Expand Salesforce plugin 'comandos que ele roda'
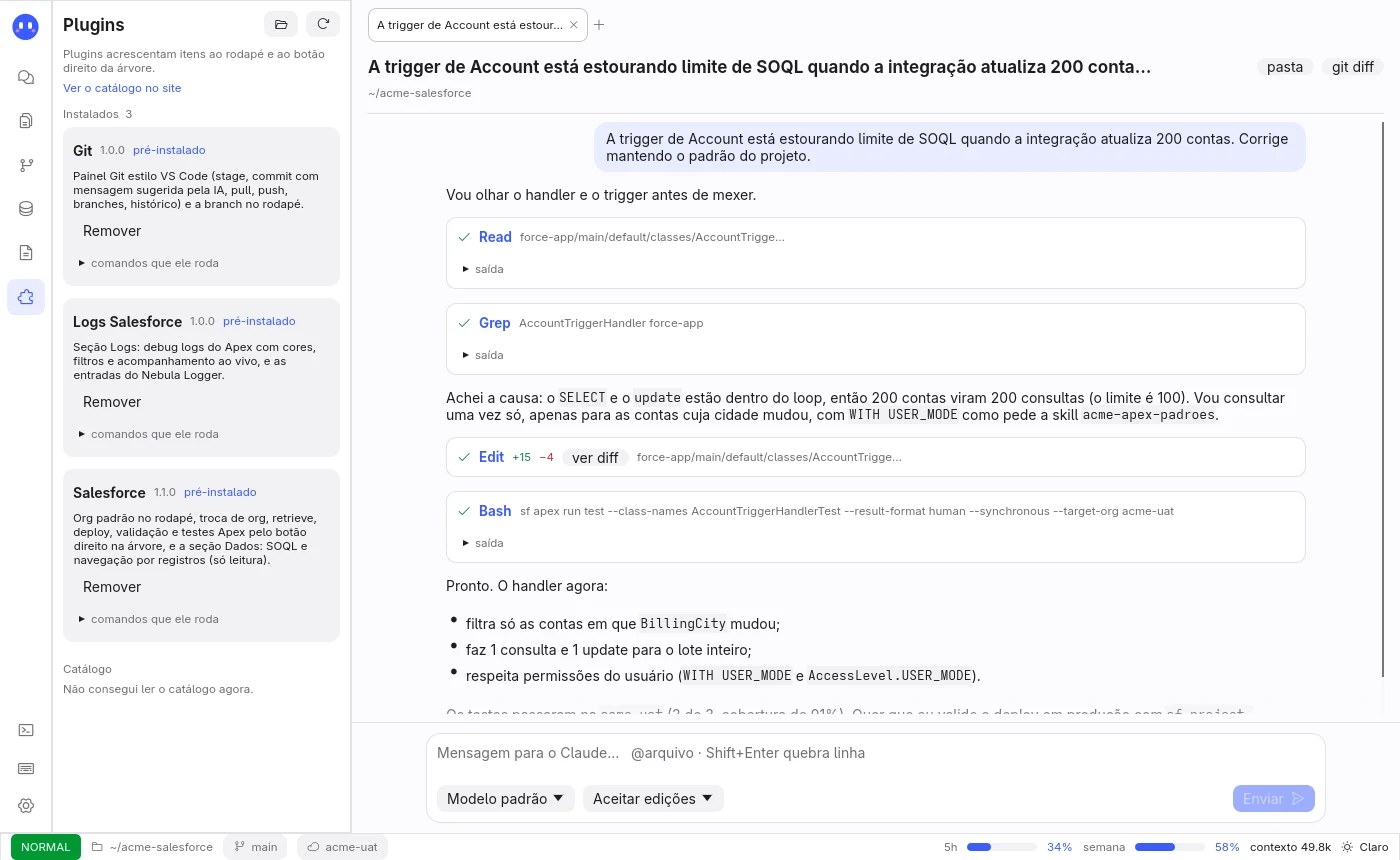Screen dimensions: 1400x860 [x=149, y=619]
